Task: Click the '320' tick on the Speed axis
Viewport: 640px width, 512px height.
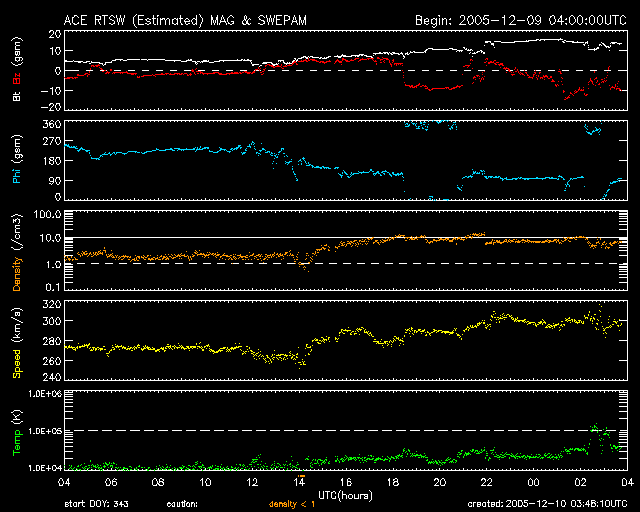Action: pyautogui.click(x=52, y=304)
